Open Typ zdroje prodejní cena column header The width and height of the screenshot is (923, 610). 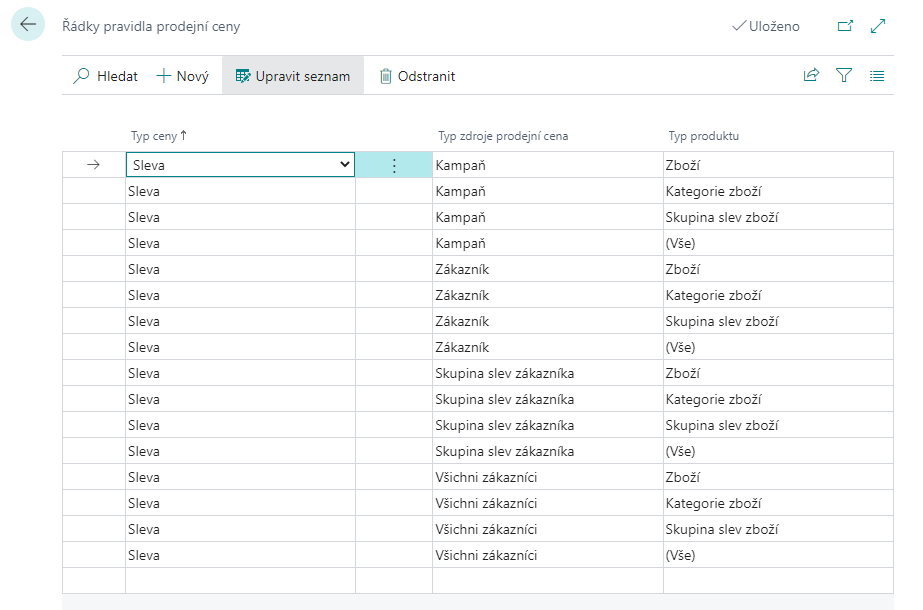tap(503, 136)
